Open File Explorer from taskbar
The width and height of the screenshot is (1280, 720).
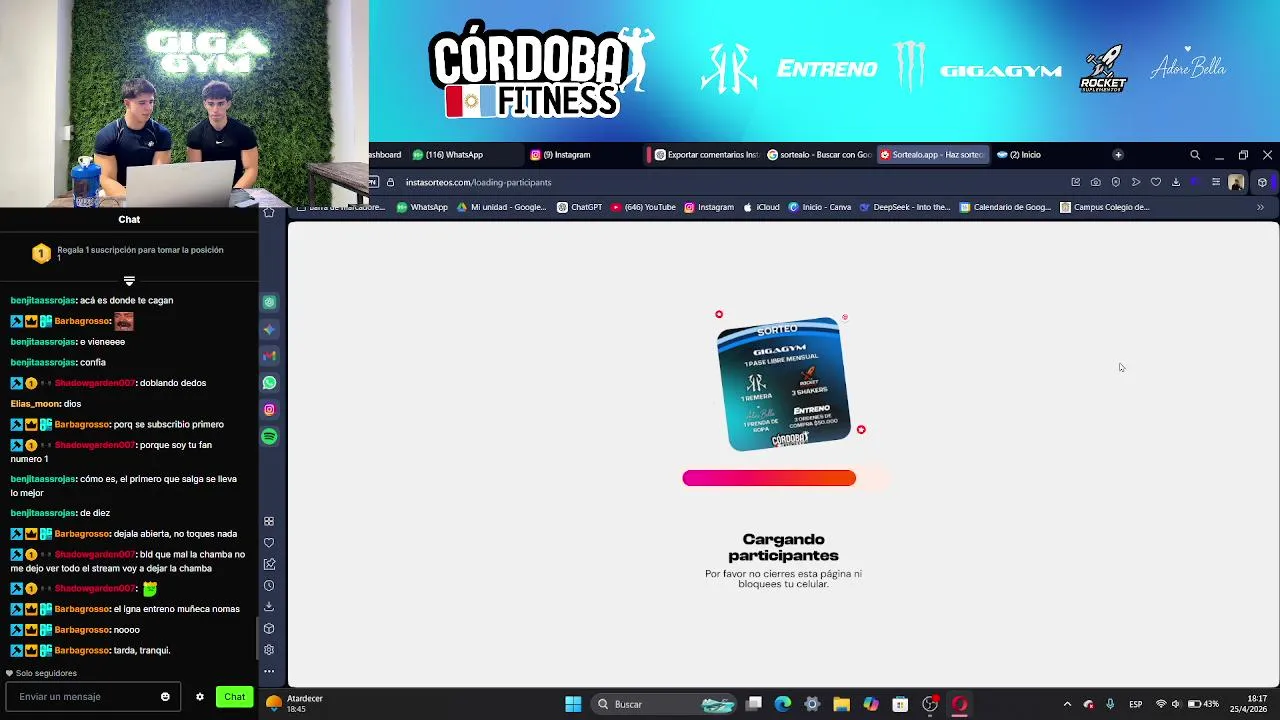pyautogui.click(x=841, y=704)
